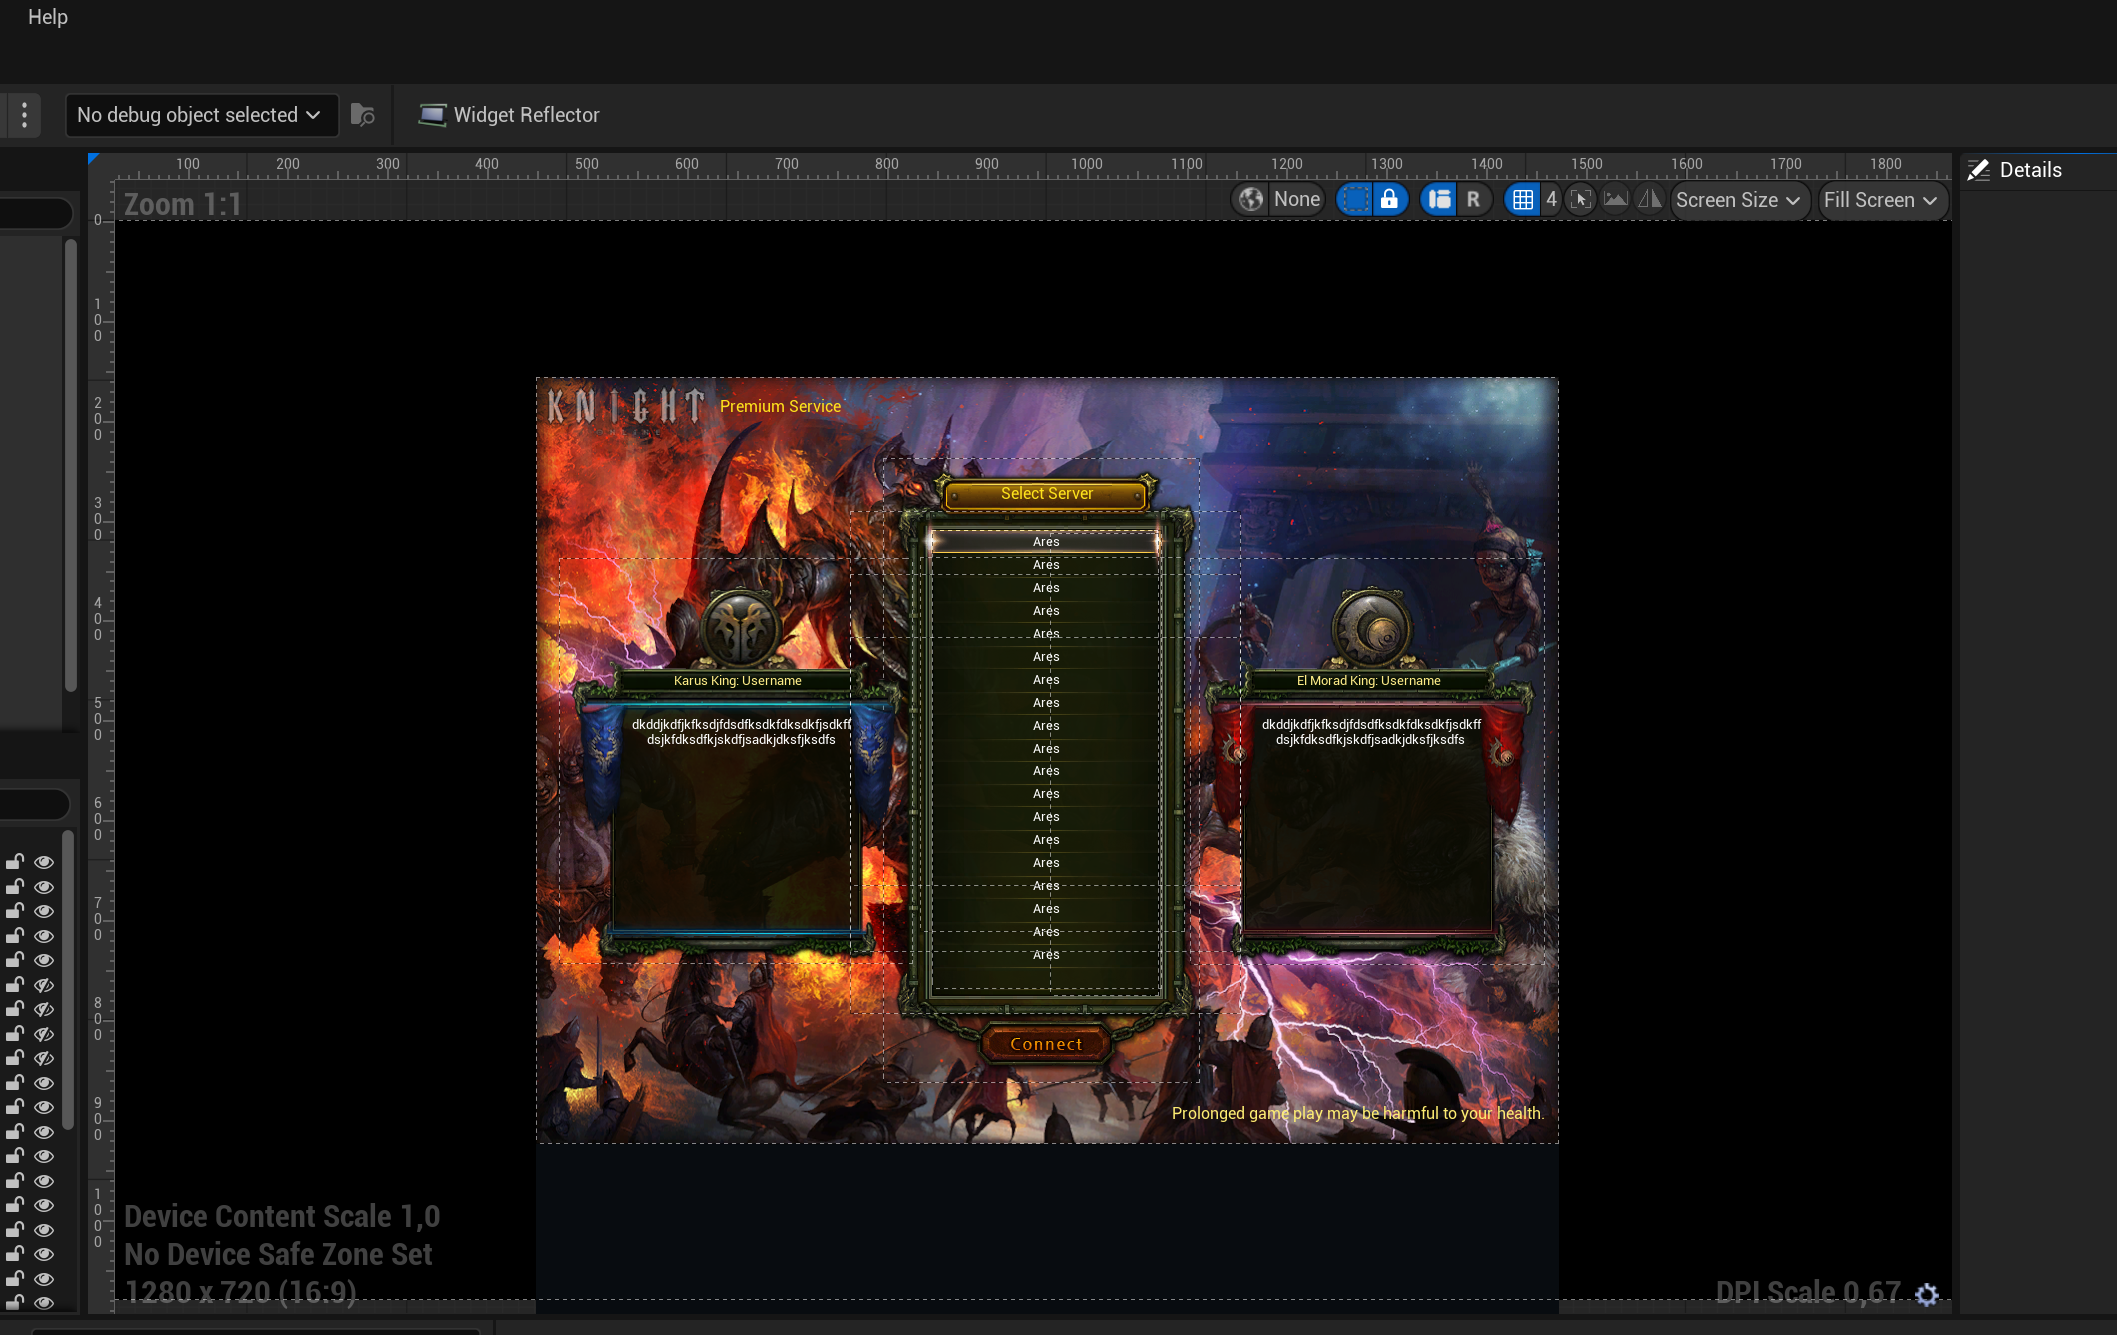The height and width of the screenshot is (1335, 2117).
Task: Toggle grid snapping in the designer toolbar
Action: click(x=1522, y=200)
